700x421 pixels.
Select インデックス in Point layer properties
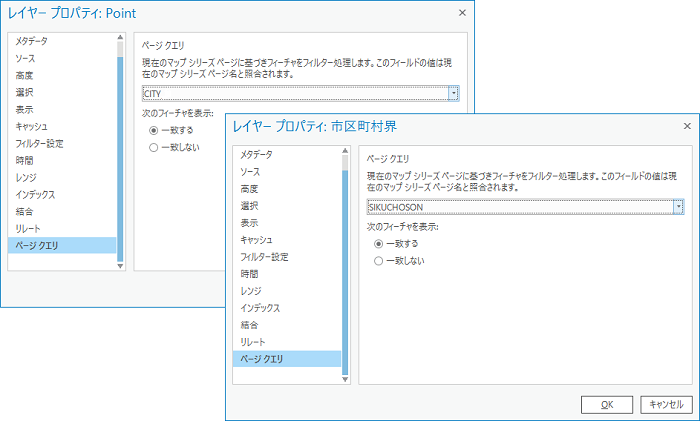pos(35,194)
